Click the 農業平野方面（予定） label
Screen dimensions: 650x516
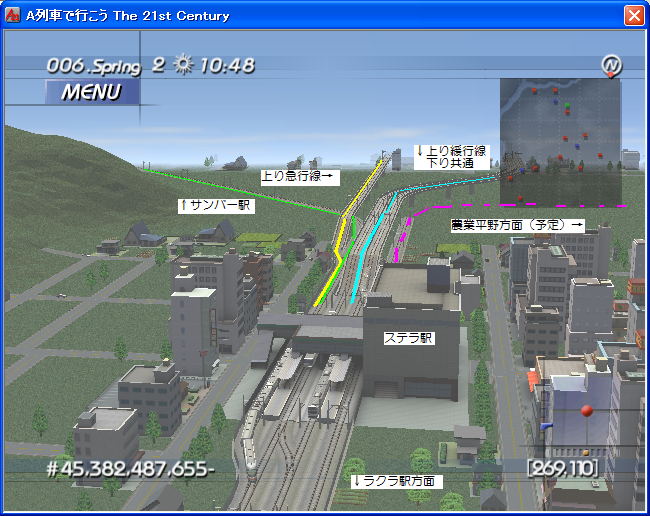coord(518,225)
